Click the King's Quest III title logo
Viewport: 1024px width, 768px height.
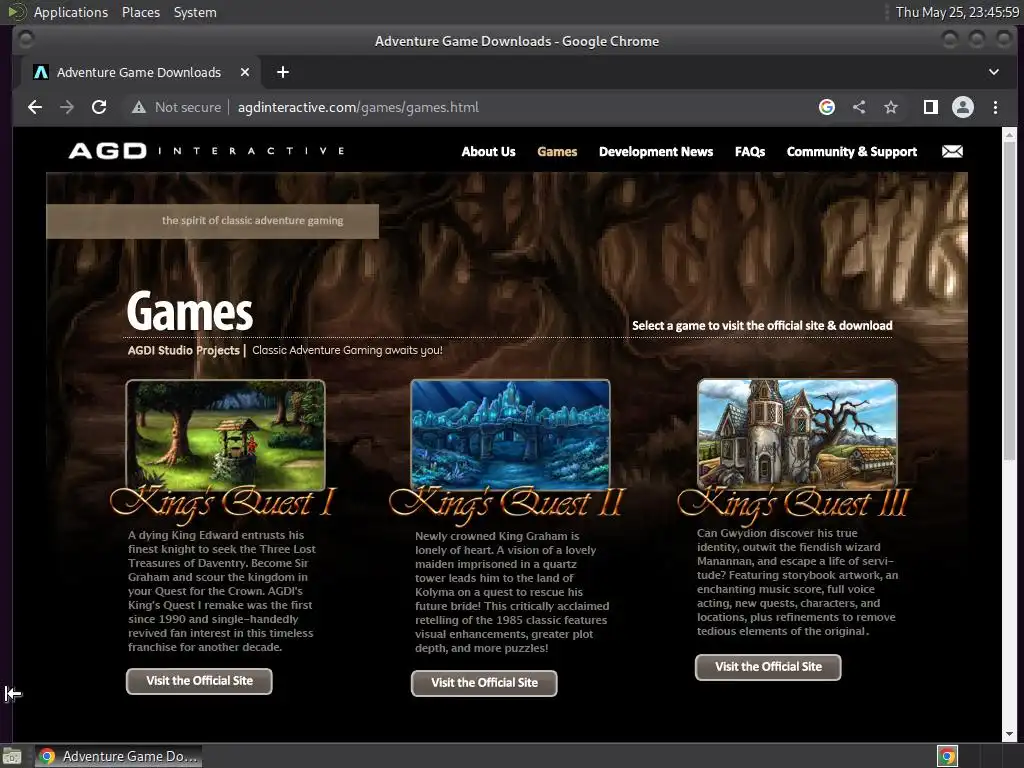coord(793,504)
